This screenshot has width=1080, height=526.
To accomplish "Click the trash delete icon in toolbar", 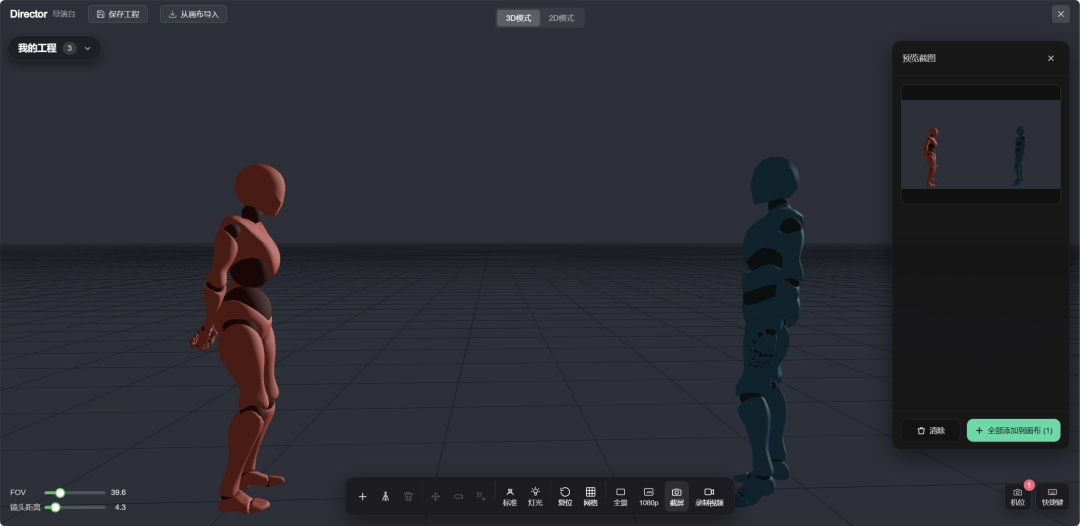I will point(408,496).
